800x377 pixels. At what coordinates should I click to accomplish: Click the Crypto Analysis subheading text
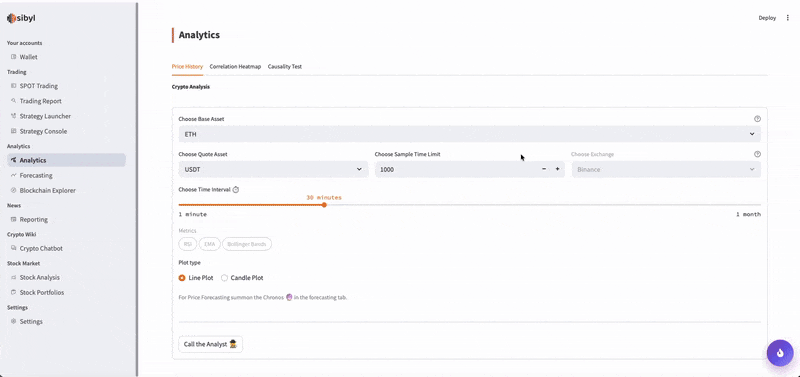point(191,87)
